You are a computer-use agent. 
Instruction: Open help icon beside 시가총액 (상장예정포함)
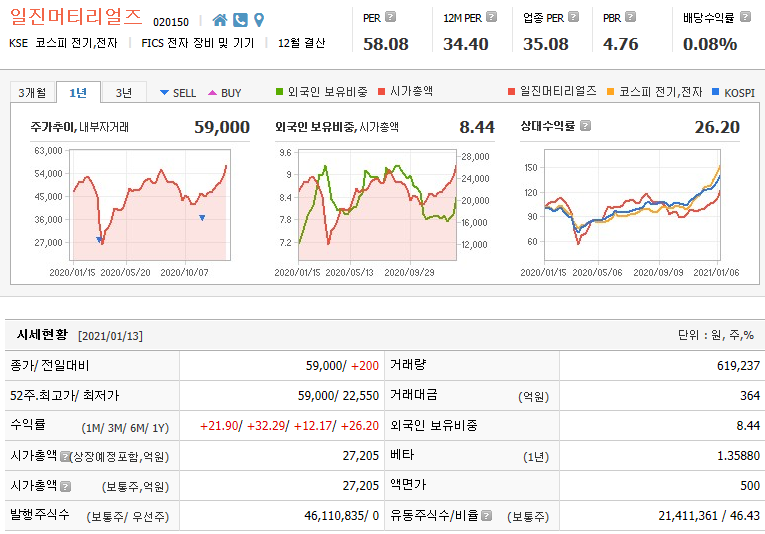point(65,456)
